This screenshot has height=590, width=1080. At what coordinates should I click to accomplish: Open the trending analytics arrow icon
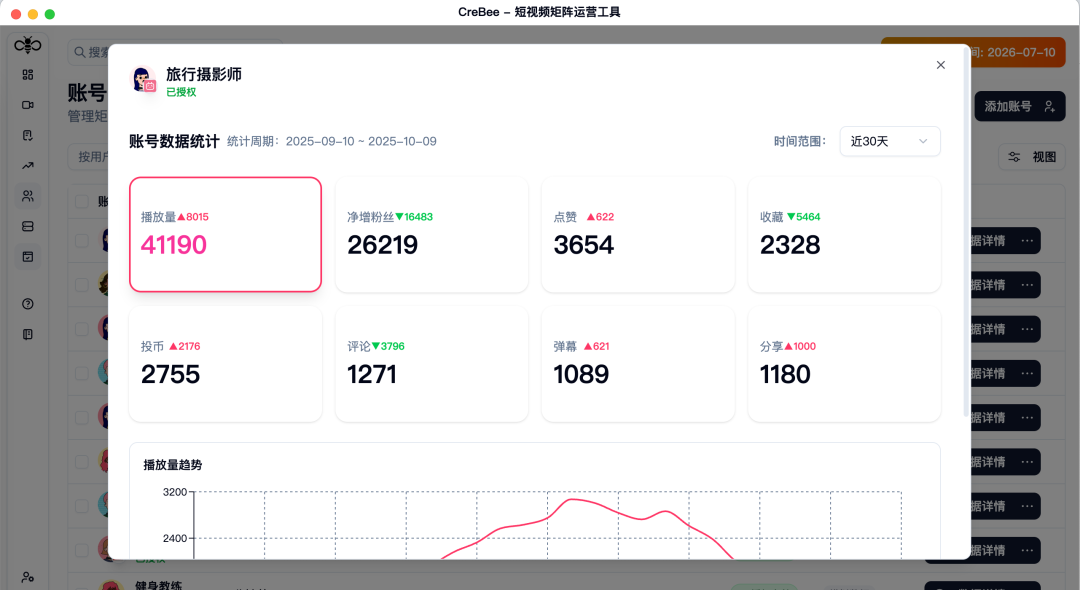coord(28,166)
